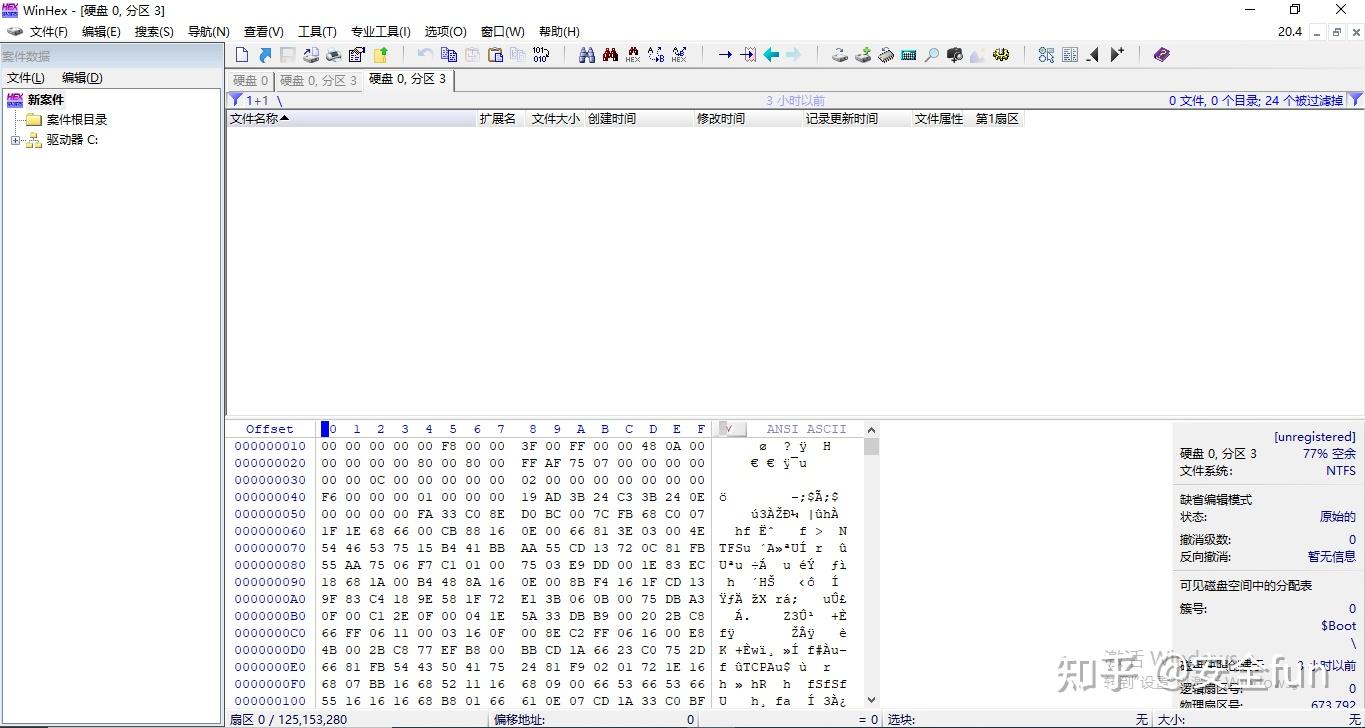Click the clipboard Paste toolbar icon
The height and width of the screenshot is (728, 1365).
(495, 55)
